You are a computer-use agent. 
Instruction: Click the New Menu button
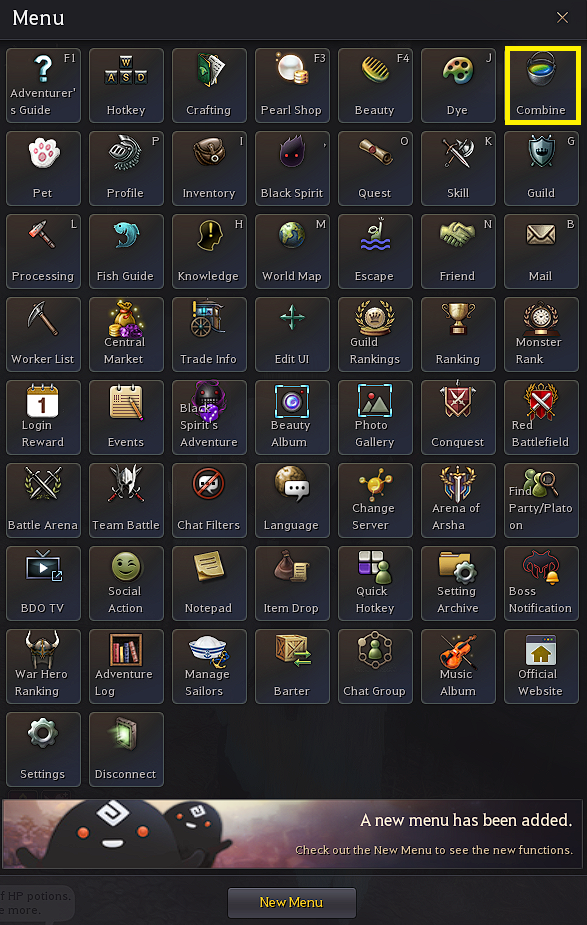click(292, 902)
